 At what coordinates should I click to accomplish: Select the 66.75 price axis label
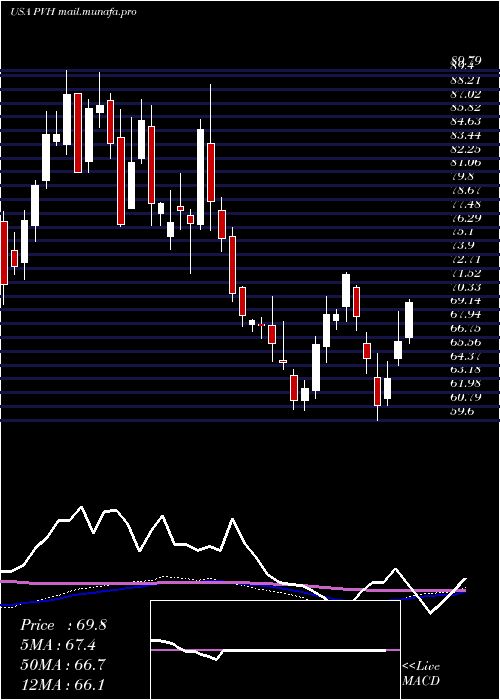click(465, 329)
